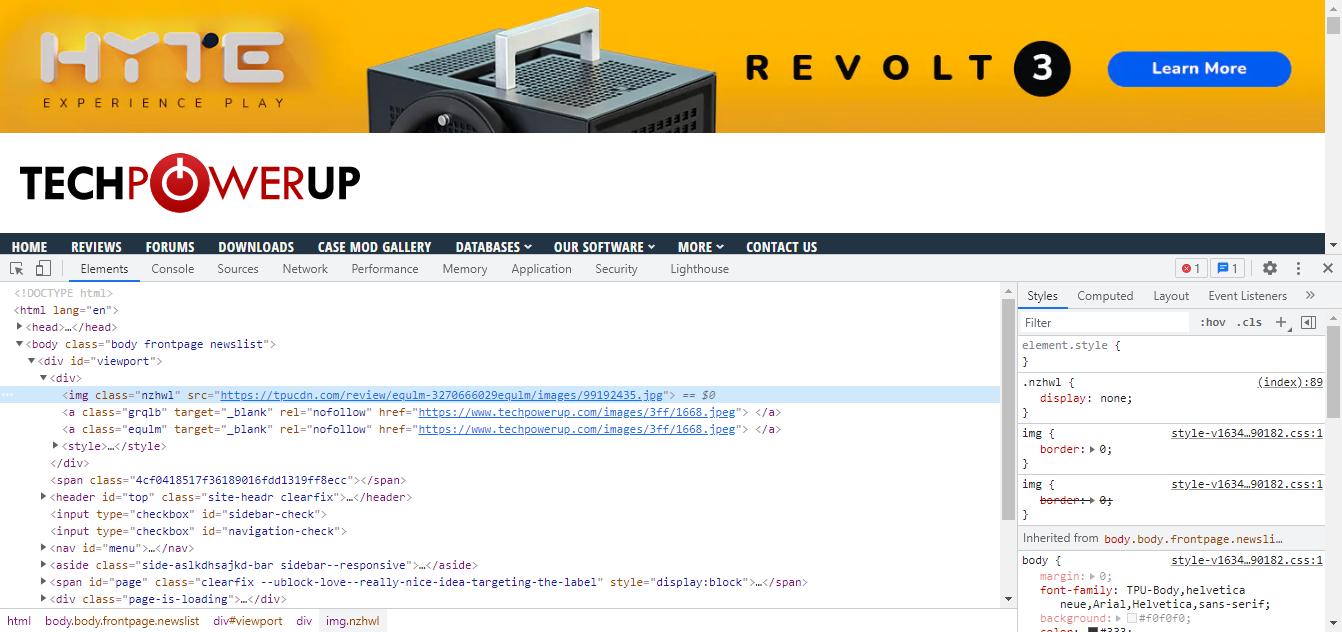Viewport: 1342px width, 632px height.
Task: Toggle the device toolbar emulation icon
Action: pyautogui.click(x=41, y=268)
